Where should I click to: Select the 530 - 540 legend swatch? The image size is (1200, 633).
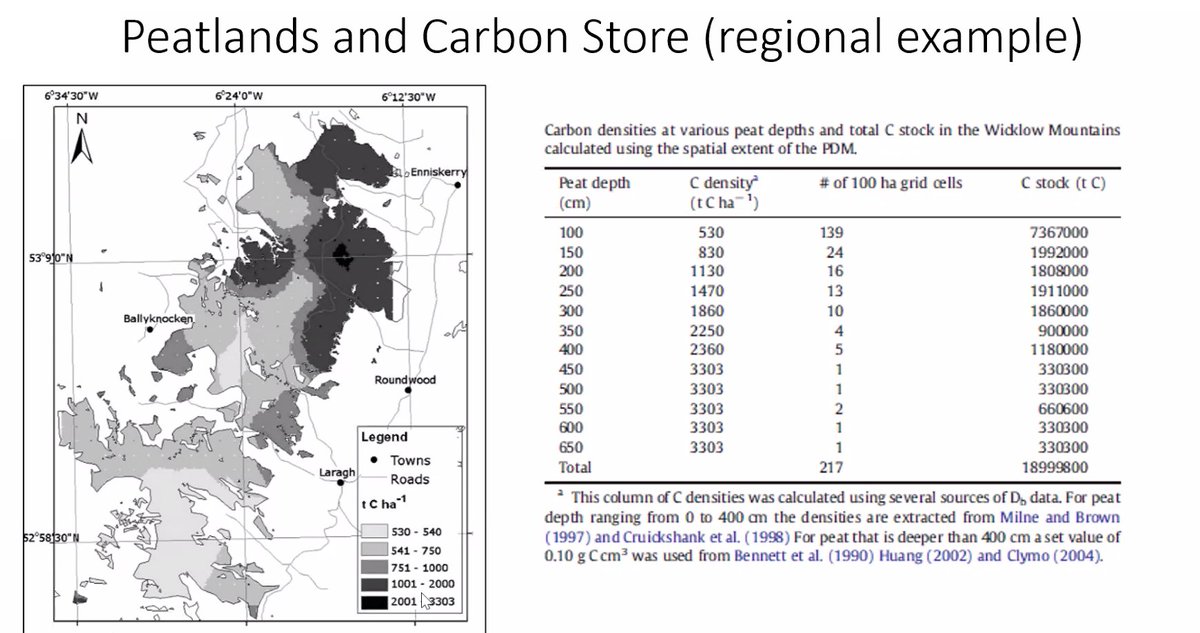(x=374, y=529)
